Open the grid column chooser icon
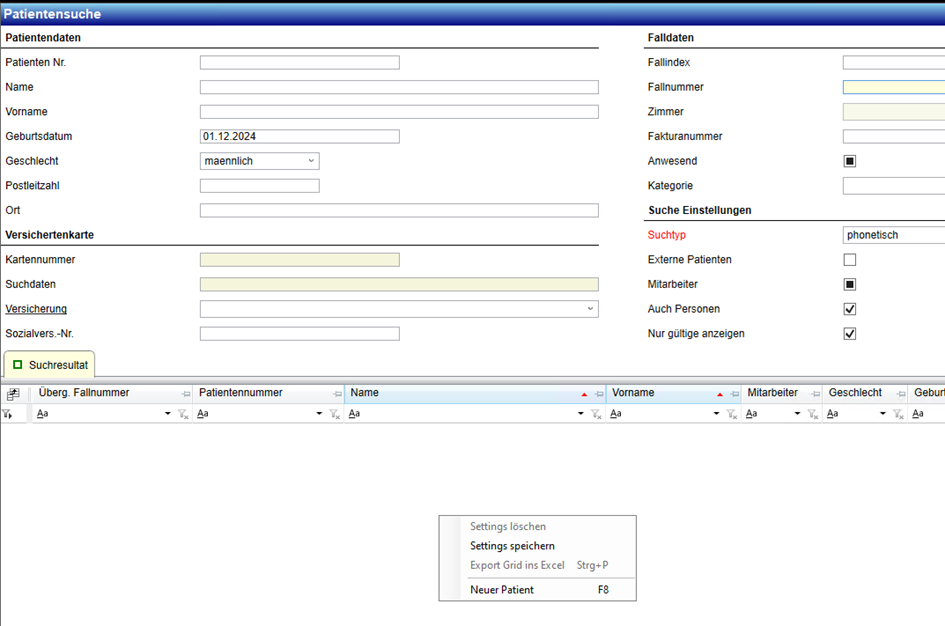 13,394
